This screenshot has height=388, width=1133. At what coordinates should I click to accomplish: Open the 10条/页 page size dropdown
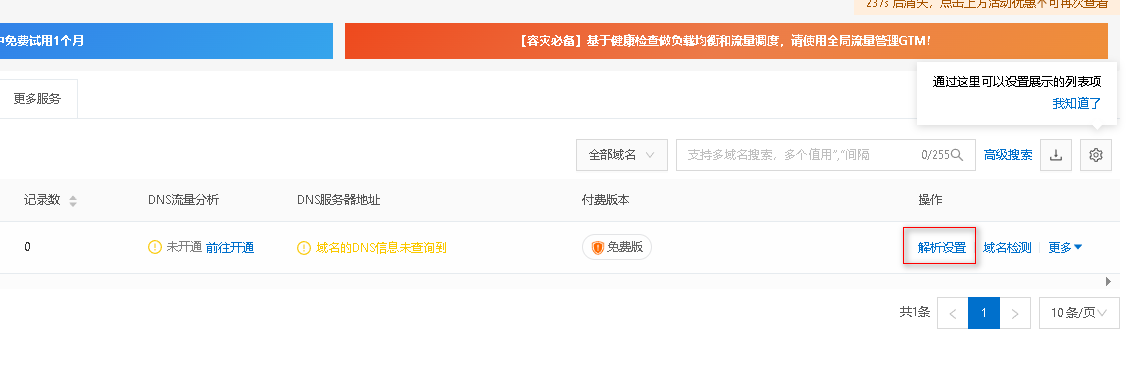pyautogui.click(x=1080, y=313)
